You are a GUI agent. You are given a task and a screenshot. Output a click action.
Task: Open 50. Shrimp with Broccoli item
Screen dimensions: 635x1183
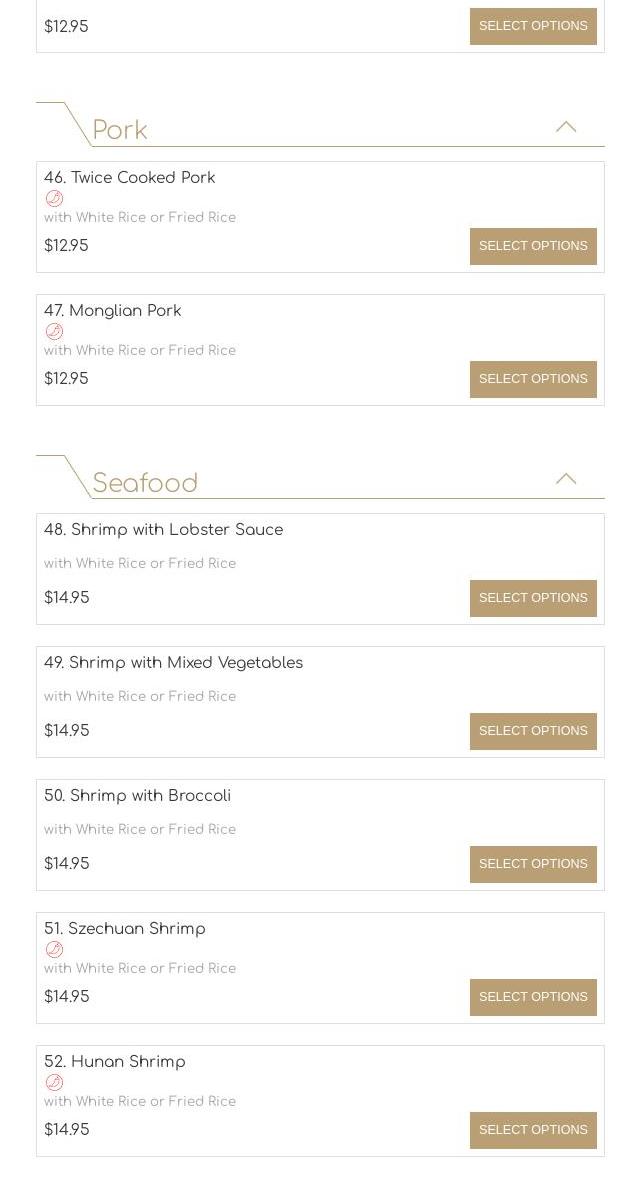138,796
